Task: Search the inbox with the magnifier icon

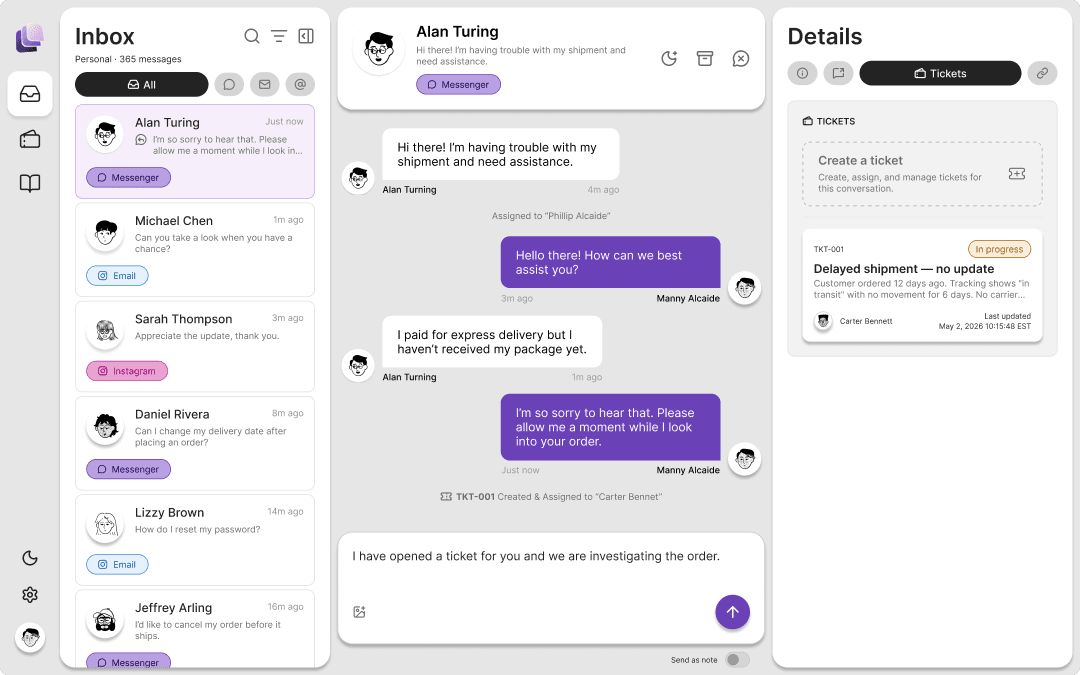Action: pyautogui.click(x=252, y=36)
